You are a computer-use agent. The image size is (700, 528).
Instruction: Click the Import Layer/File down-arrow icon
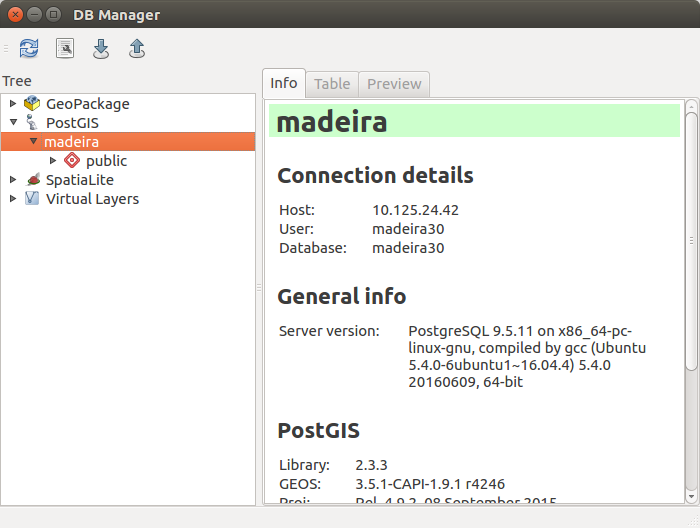click(101, 49)
